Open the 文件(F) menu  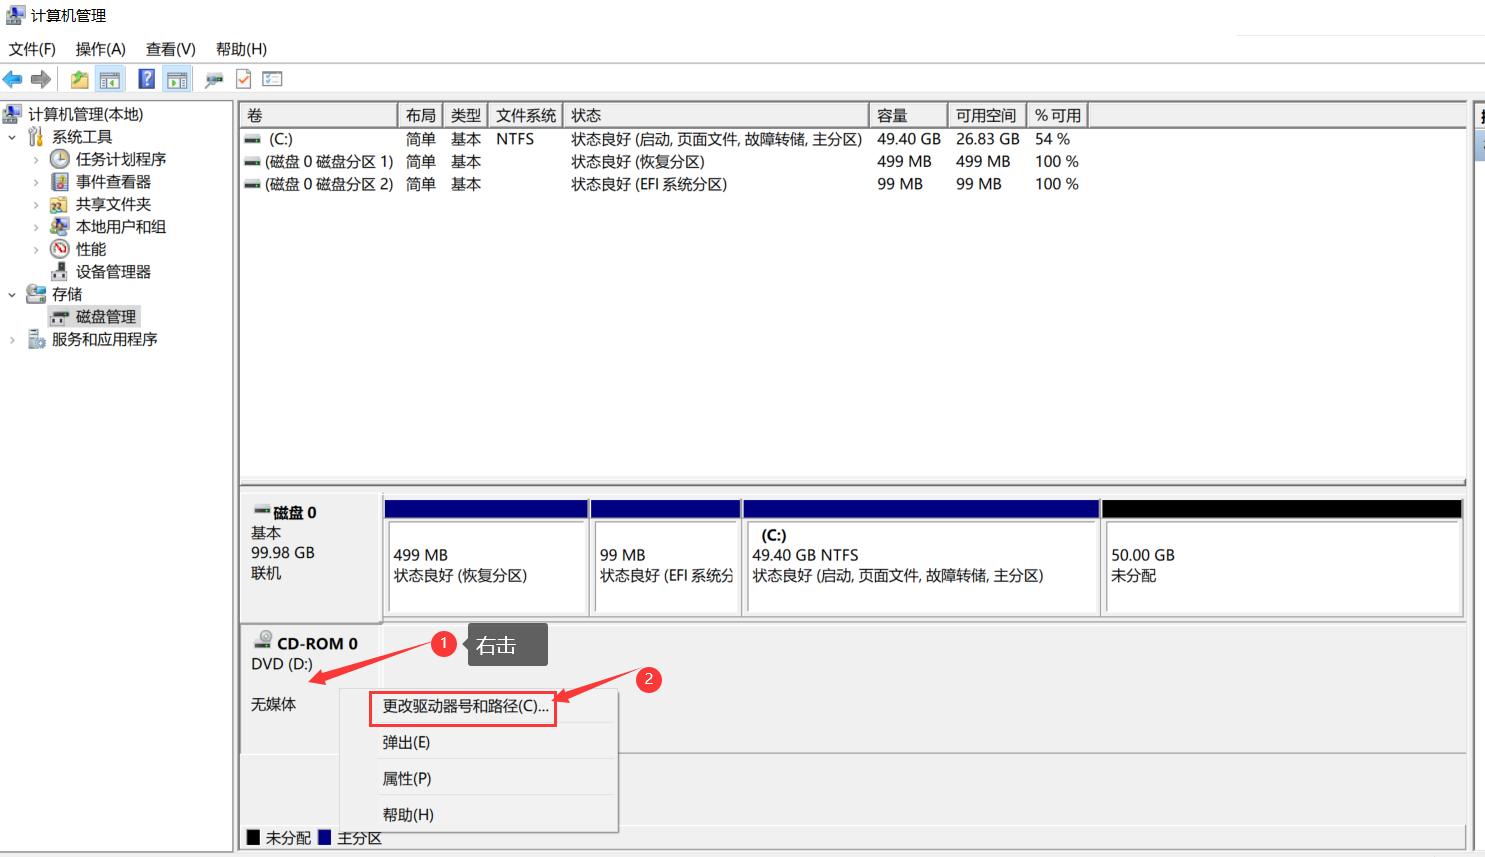[32, 49]
